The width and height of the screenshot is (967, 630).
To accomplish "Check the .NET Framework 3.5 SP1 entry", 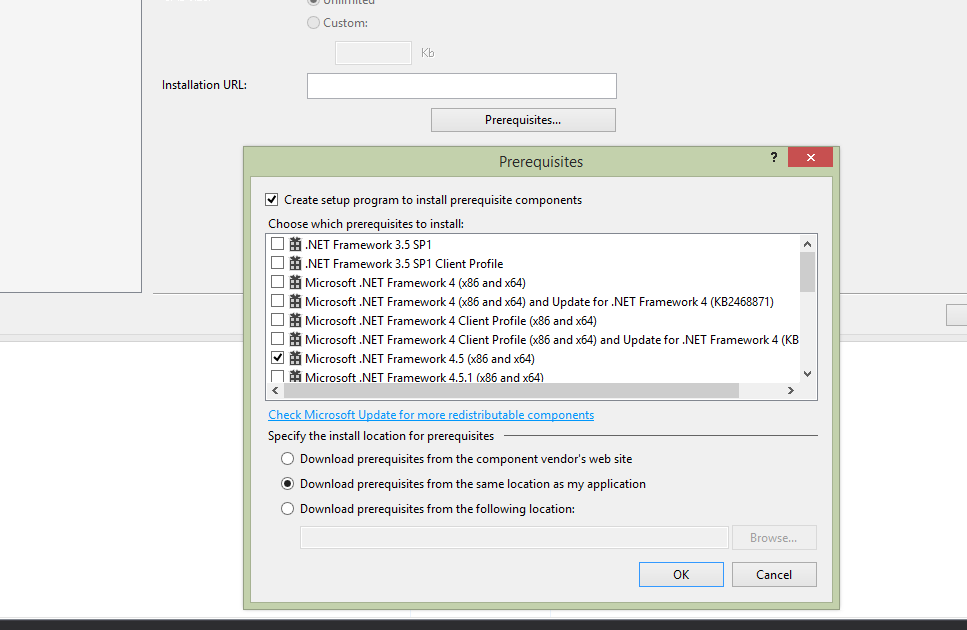I will pyautogui.click(x=276, y=243).
